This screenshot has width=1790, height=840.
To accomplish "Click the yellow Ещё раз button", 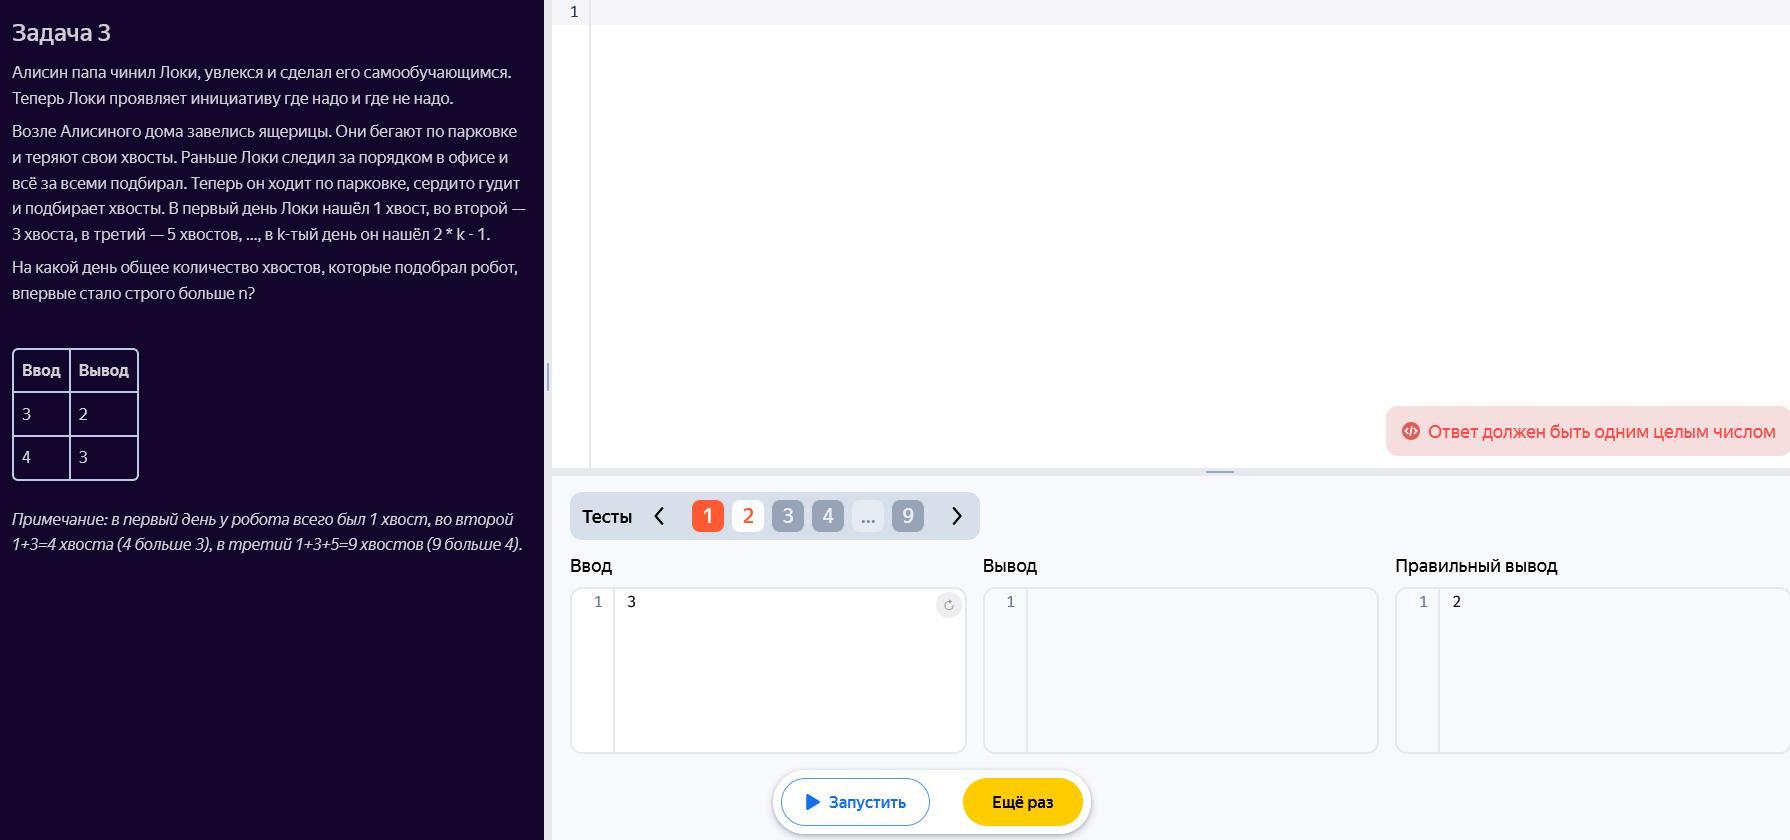I will click(1022, 802).
